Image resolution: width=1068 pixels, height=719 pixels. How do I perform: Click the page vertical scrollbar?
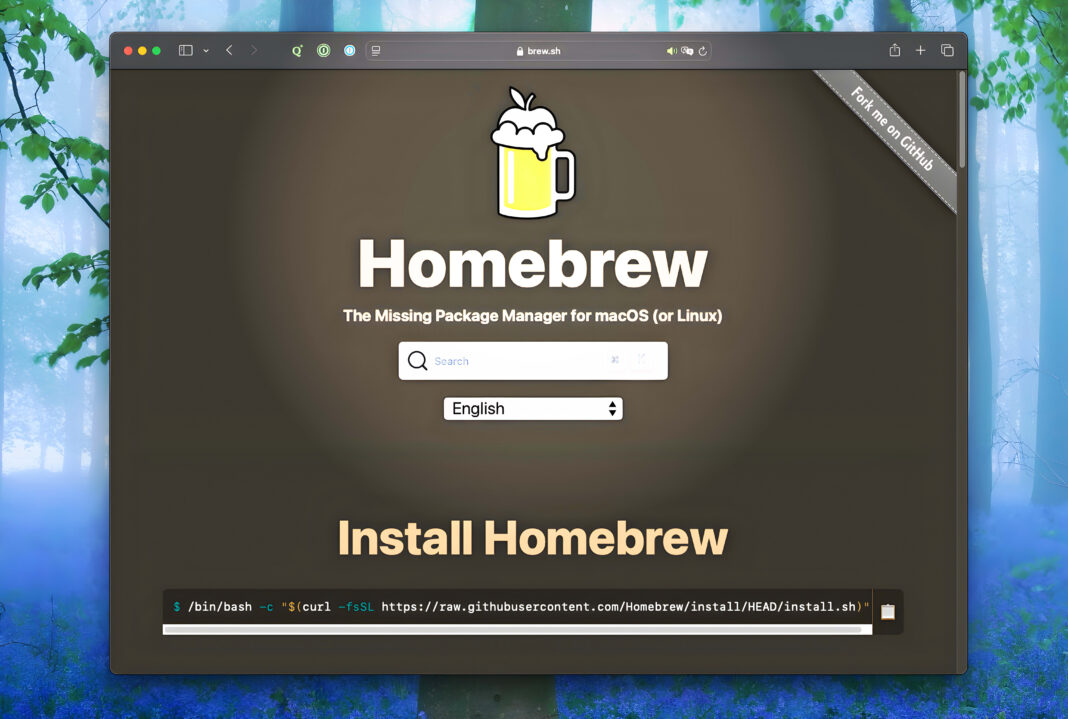[962, 119]
